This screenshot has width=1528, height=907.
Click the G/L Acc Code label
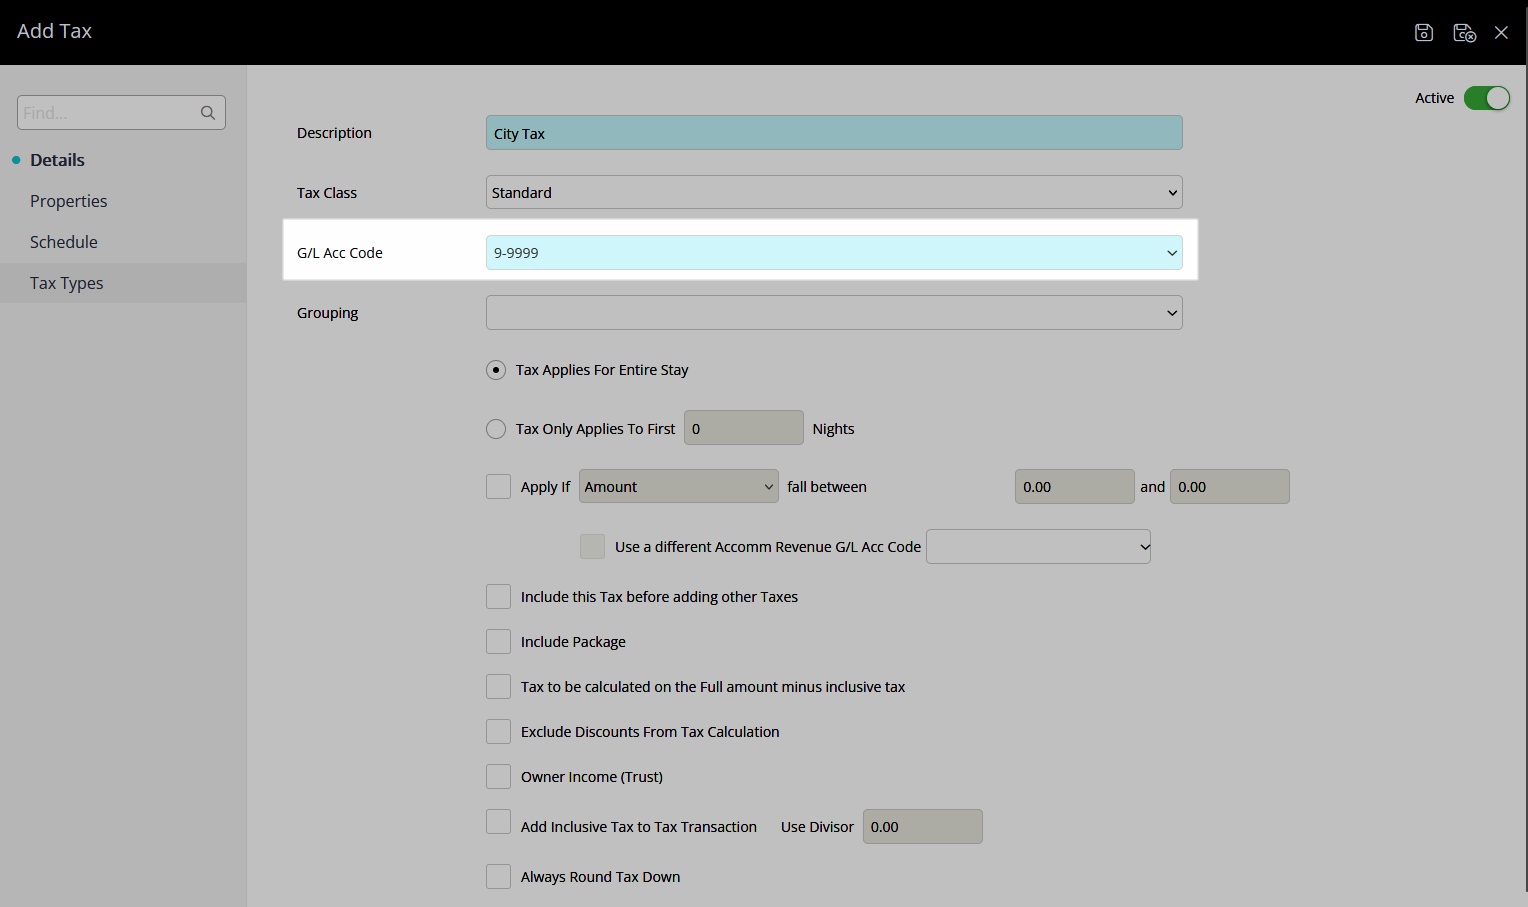(x=340, y=253)
